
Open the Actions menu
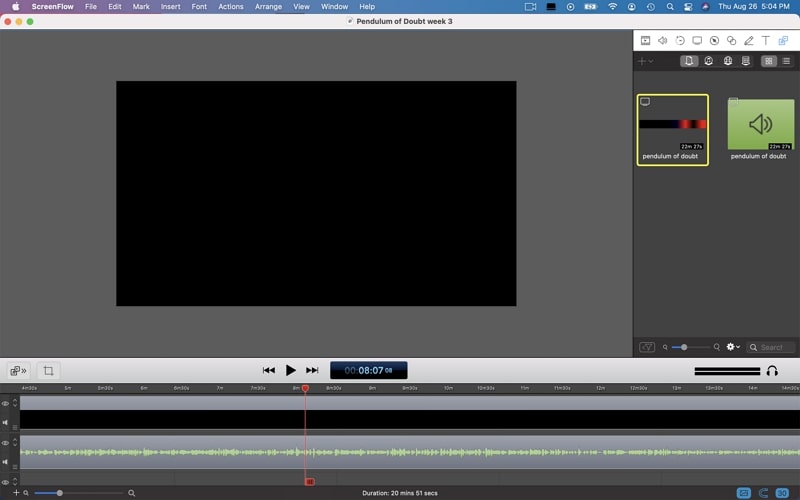coord(231,7)
